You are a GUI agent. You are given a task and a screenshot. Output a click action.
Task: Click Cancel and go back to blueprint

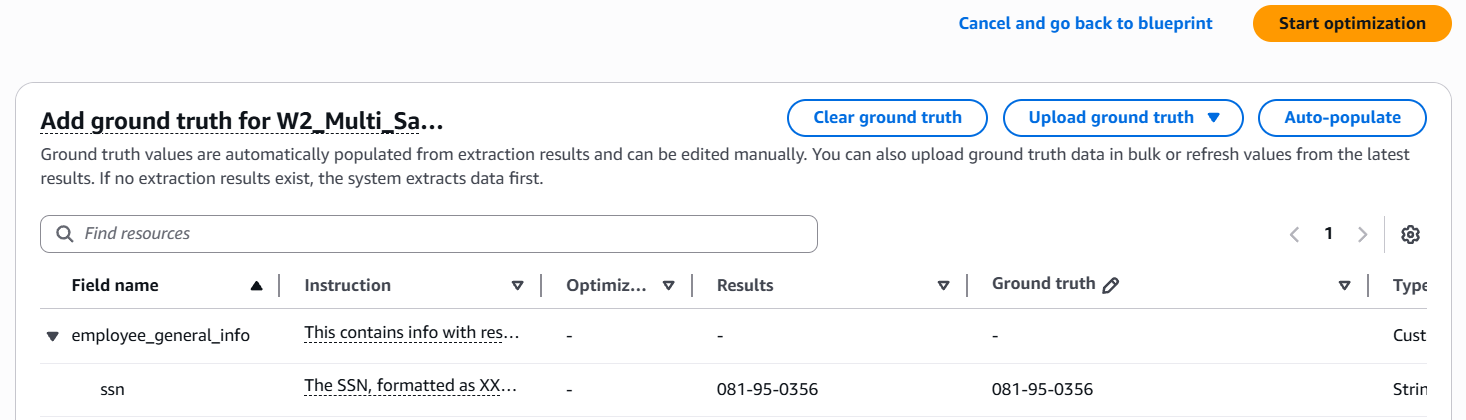coord(1085,23)
